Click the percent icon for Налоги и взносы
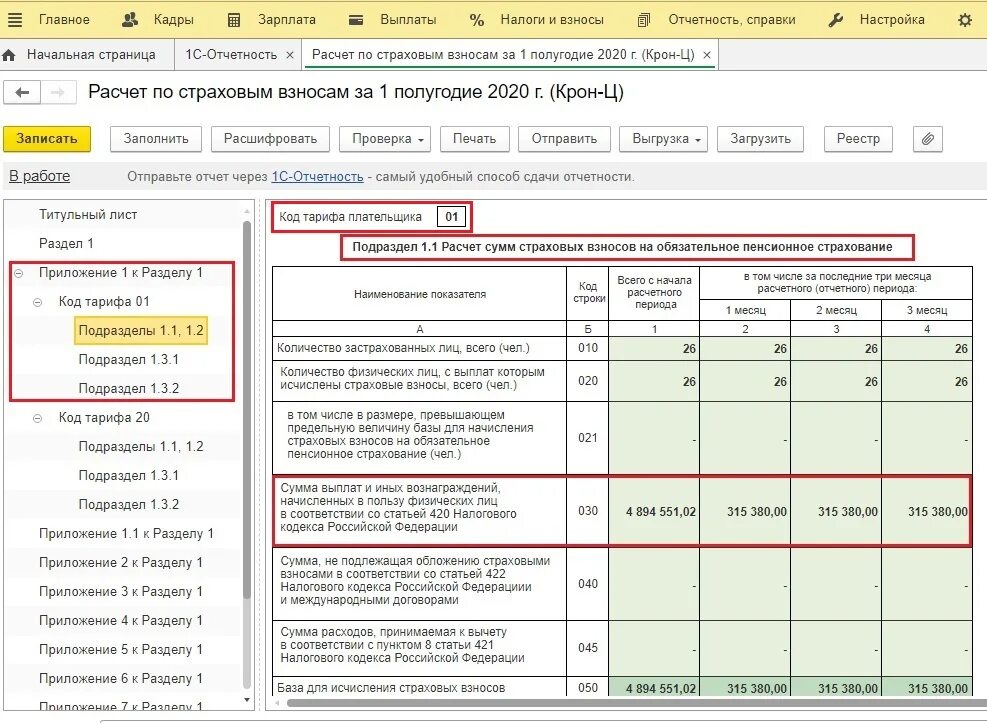 click(477, 20)
